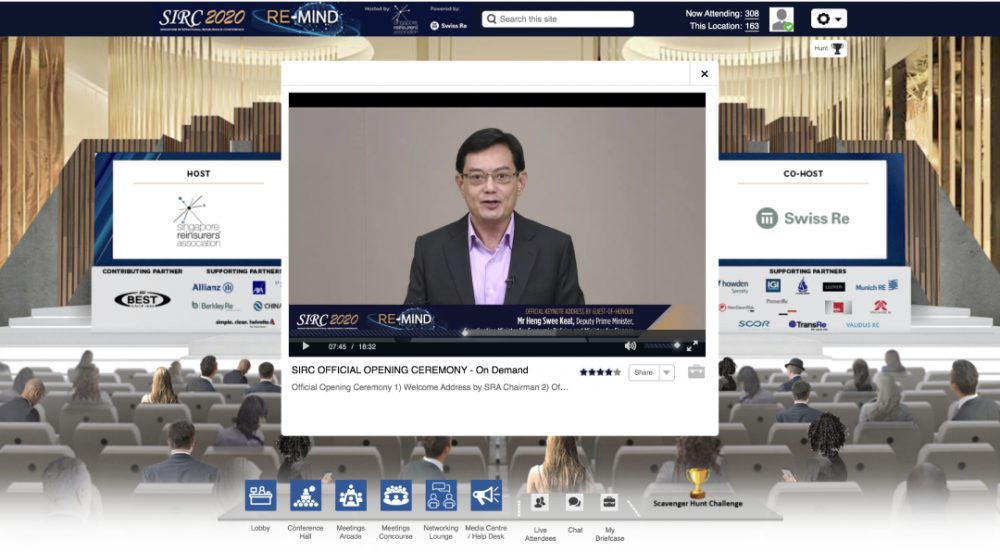
Task: Click the Hunt trophy badge at top right
Action: click(828, 48)
